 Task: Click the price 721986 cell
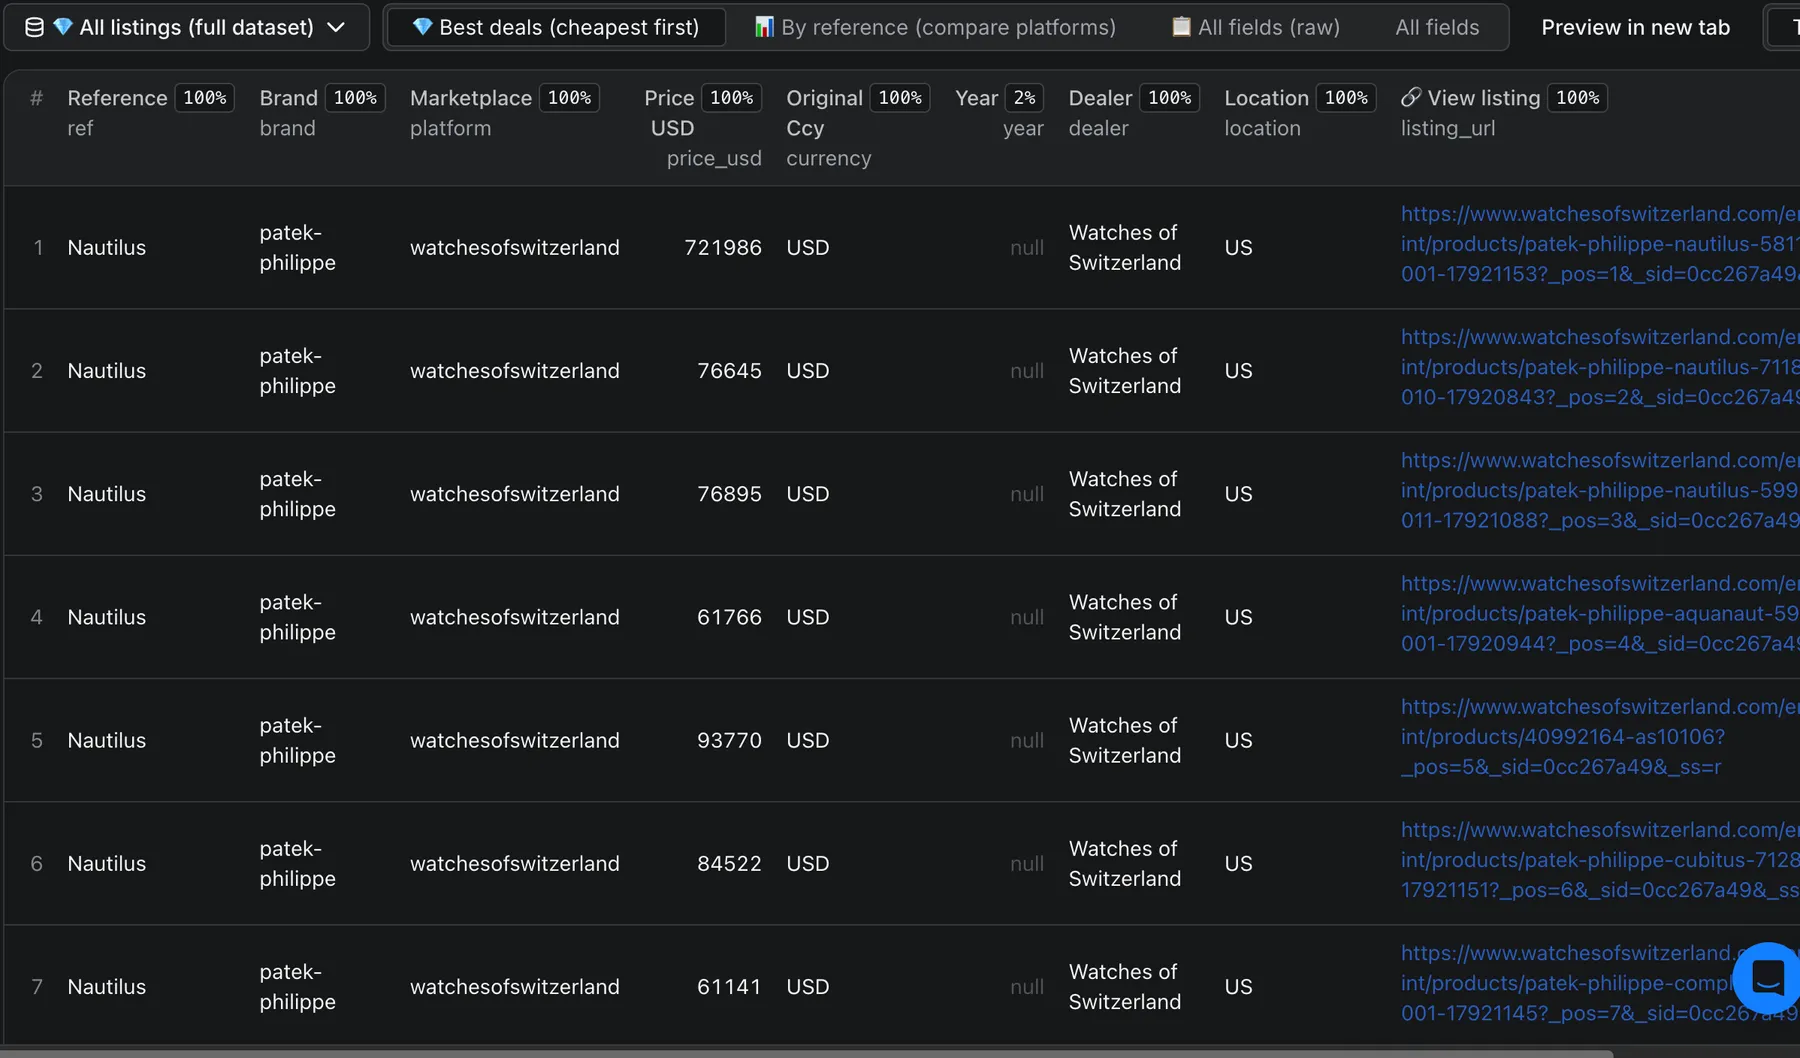722,247
